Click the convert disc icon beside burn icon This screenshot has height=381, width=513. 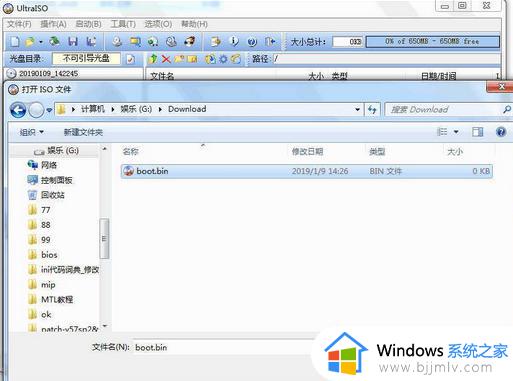171,42
